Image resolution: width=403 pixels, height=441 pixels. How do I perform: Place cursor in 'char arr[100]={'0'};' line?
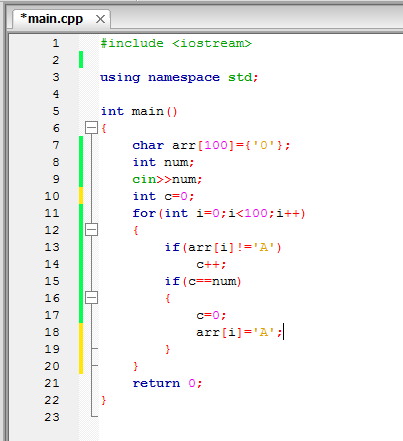(211, 145)
